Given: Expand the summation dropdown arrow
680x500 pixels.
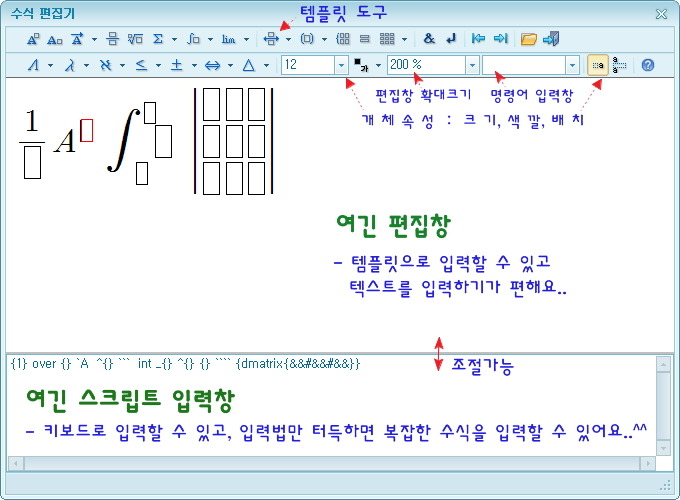Looking at the screenshot, I should coord(174,39).
